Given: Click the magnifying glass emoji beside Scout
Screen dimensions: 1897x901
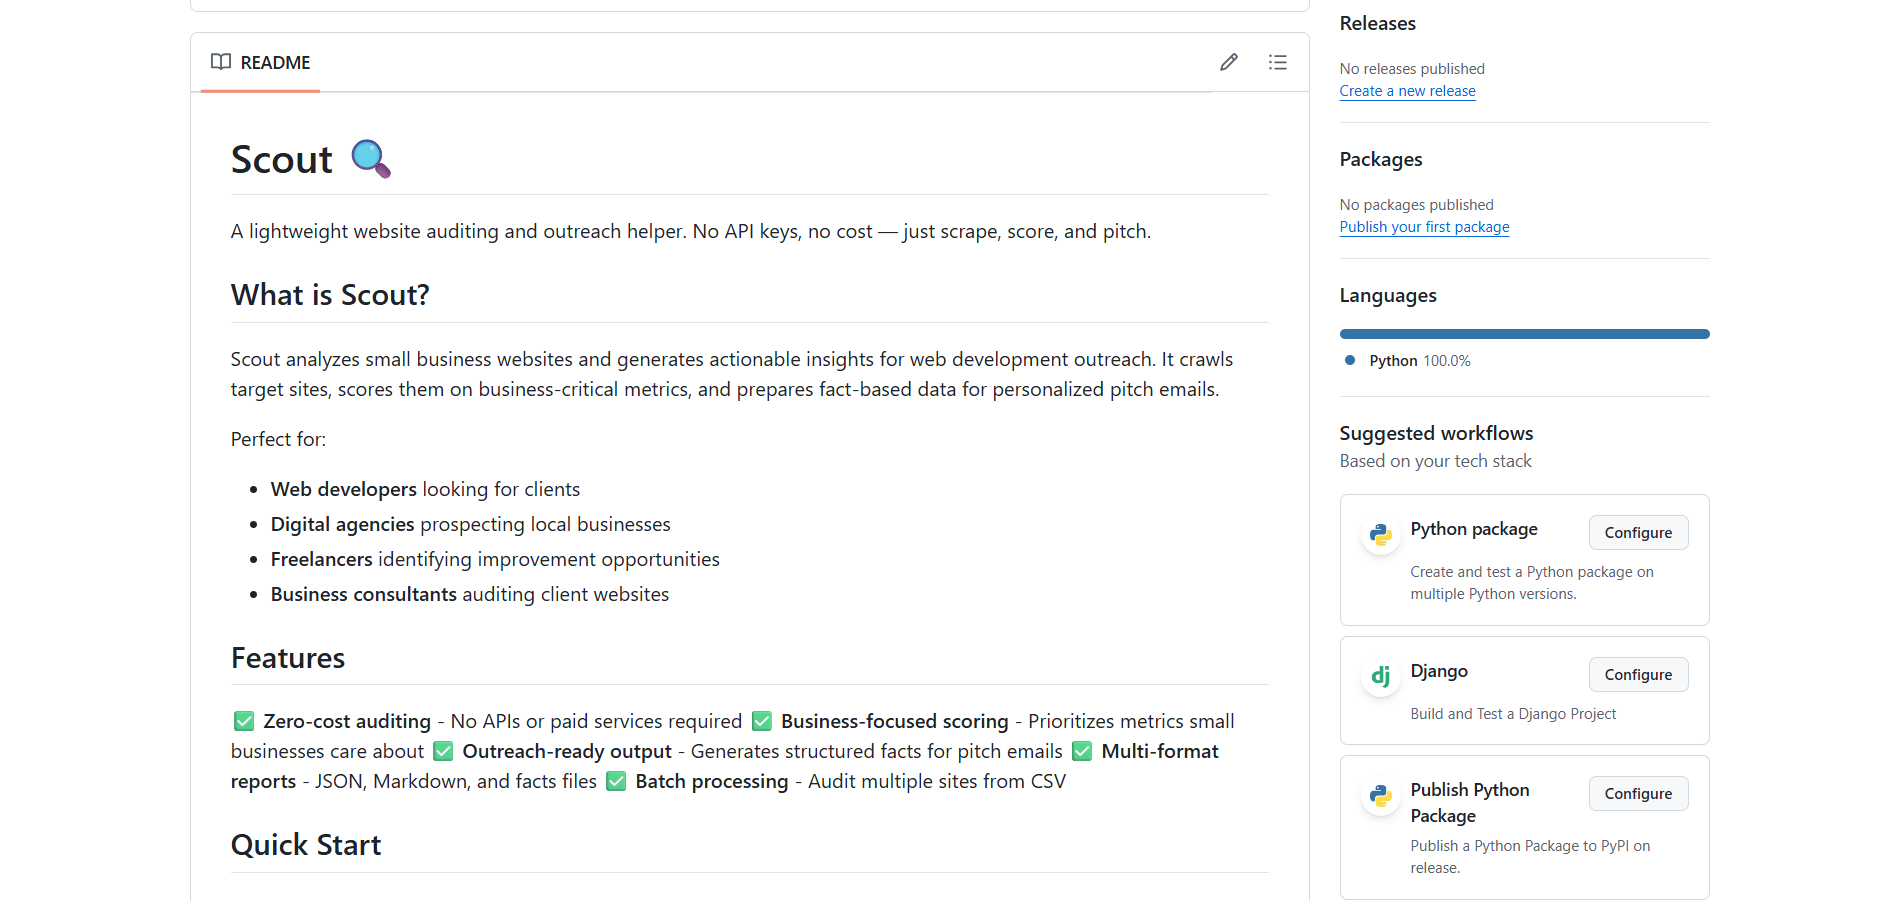Looking at the screenshot, I should point(371,159).
